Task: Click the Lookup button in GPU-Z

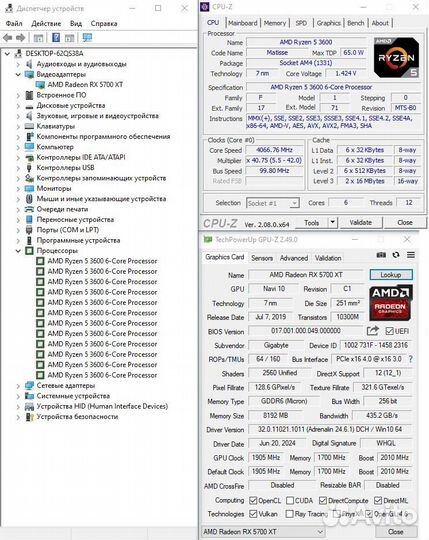Action: pos(391,275)
